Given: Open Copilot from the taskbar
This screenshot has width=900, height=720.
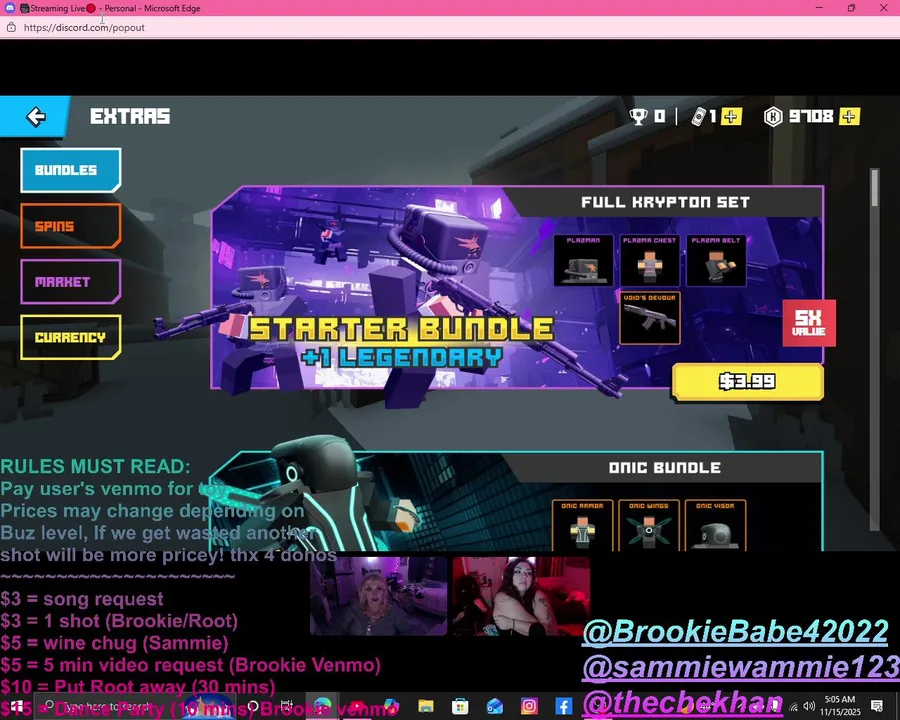Looking at the screenshot, I should pyautogui.click(x=391, y=706).
